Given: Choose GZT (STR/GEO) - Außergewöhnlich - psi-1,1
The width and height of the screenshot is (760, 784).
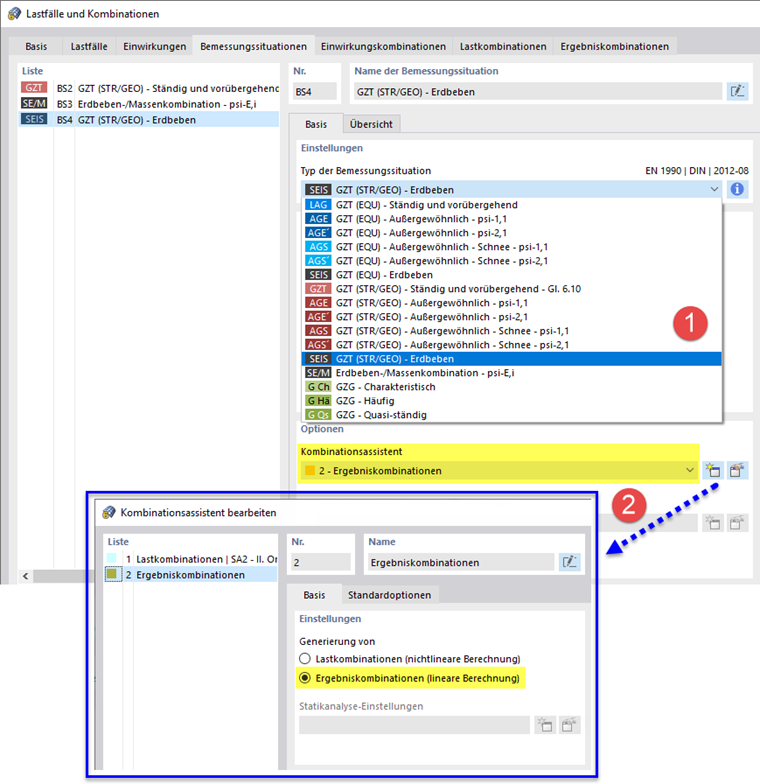Looking at the screenshot, I should tap(512, 302).
